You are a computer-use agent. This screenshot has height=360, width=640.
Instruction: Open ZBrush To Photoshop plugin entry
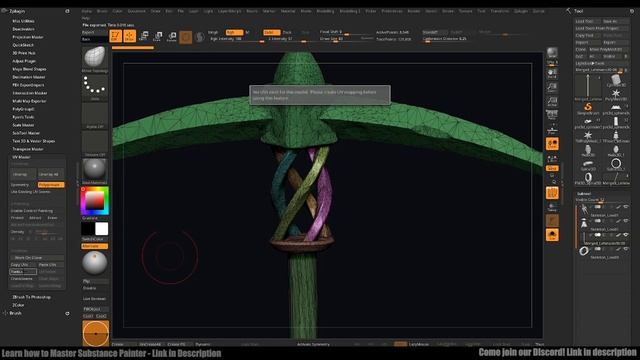pyautogui.click(x=31, y=297)
